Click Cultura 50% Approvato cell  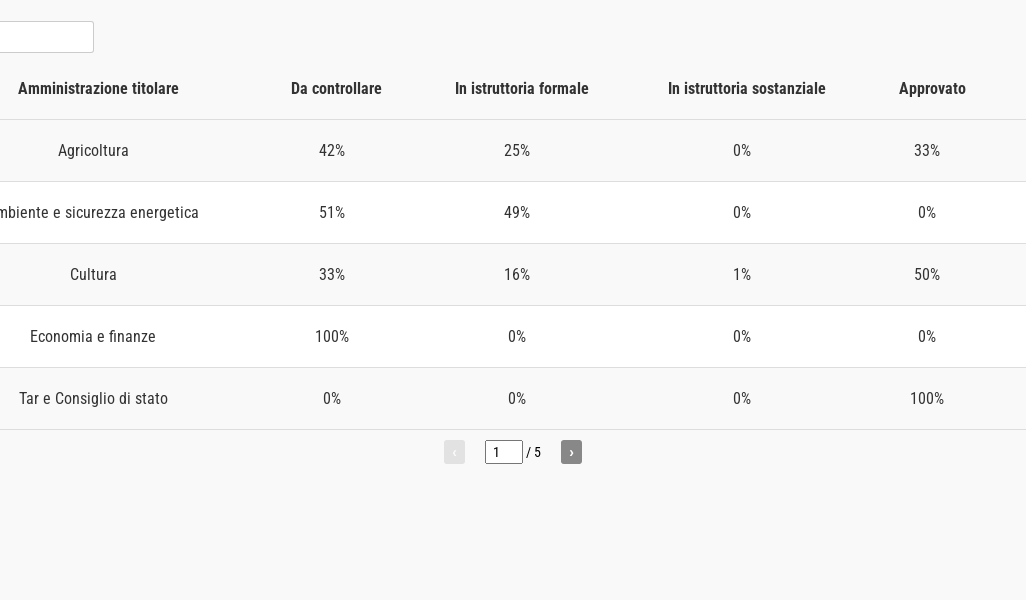(926, 275)
